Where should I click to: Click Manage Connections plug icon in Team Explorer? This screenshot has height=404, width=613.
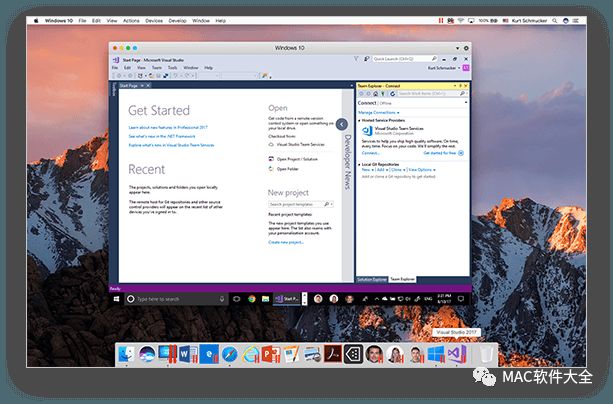click(x=383, y=93)
